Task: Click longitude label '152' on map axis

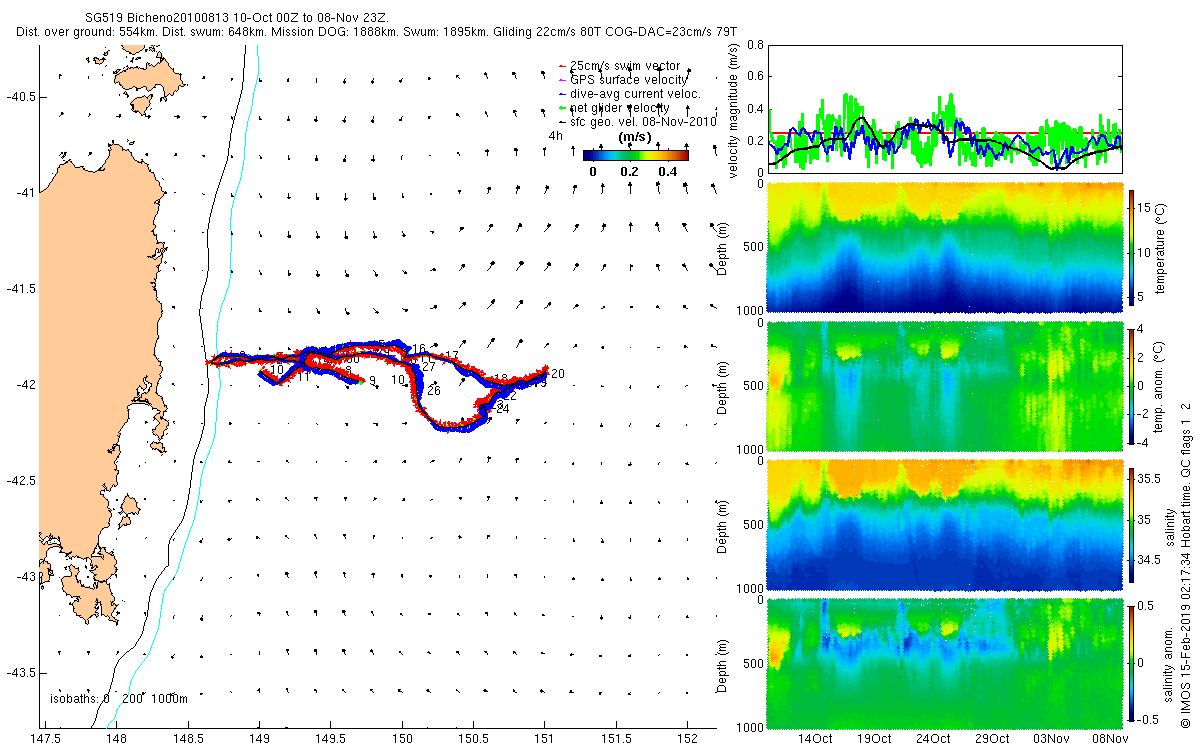Action: click(x=688, y=738)
